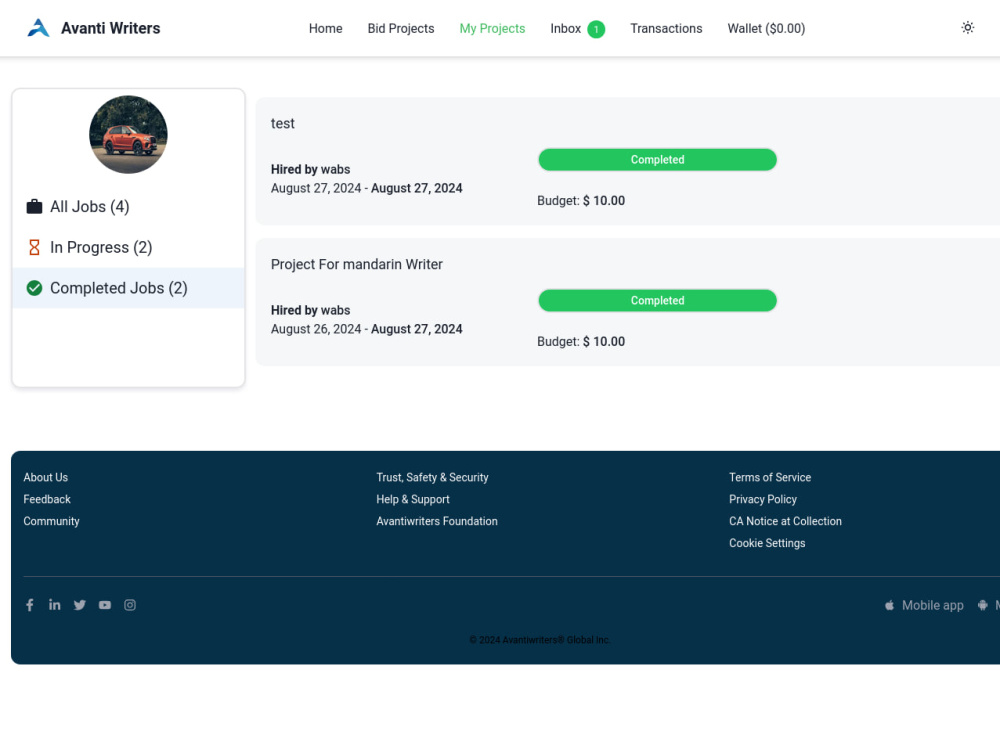Click 'Hired by wabs' on the test project

(311, 170)
